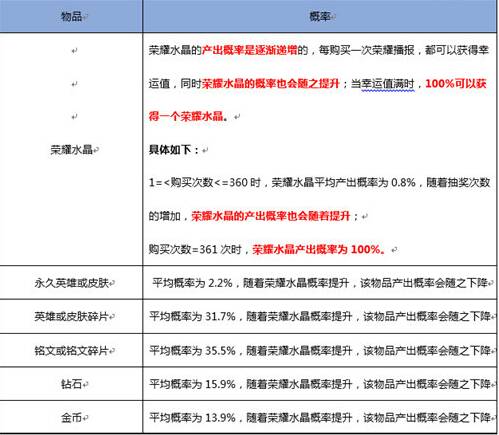This screenshot has height=435, width=499.
Task: Click the 13.9% average probability cell
Action: tap(320, 417)
